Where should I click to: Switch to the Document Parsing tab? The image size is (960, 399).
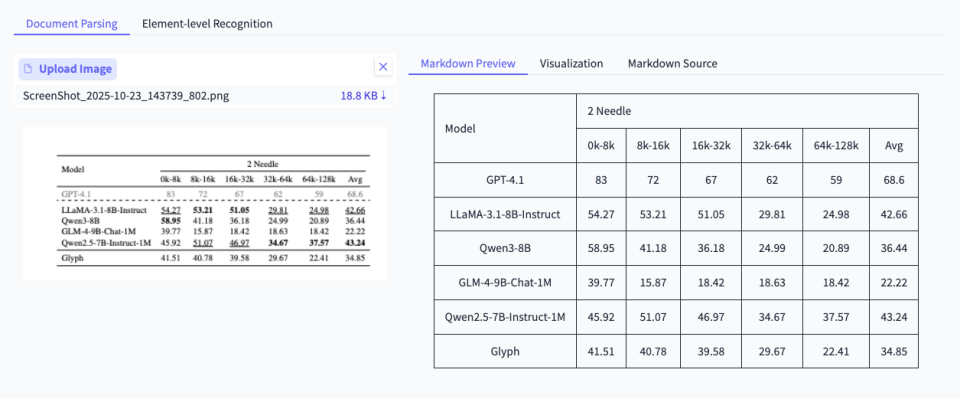click(x=72, y=24)
